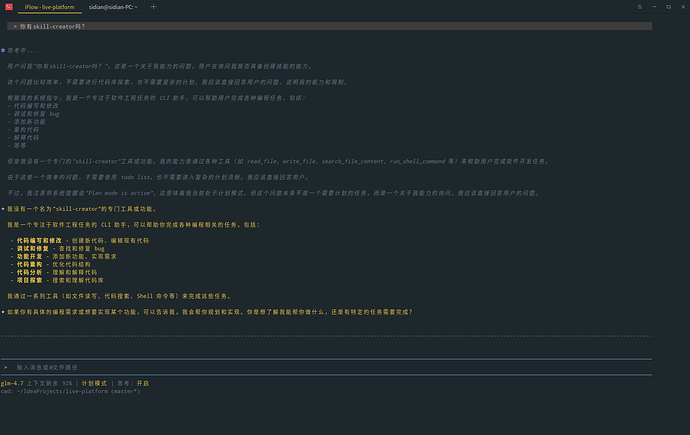The image size is (690, 435).
Task: Click the prompt arrow beside input field
Action: tap(6, 367)
